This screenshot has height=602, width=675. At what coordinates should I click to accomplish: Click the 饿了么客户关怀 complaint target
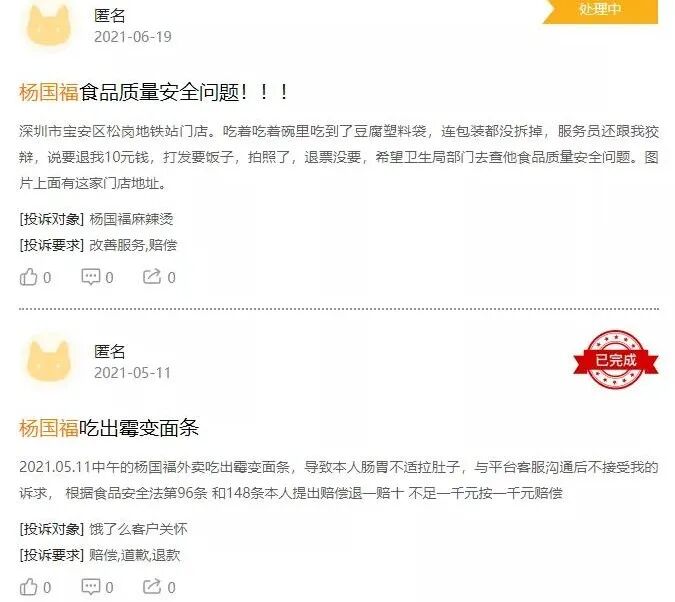coord(138,529)
